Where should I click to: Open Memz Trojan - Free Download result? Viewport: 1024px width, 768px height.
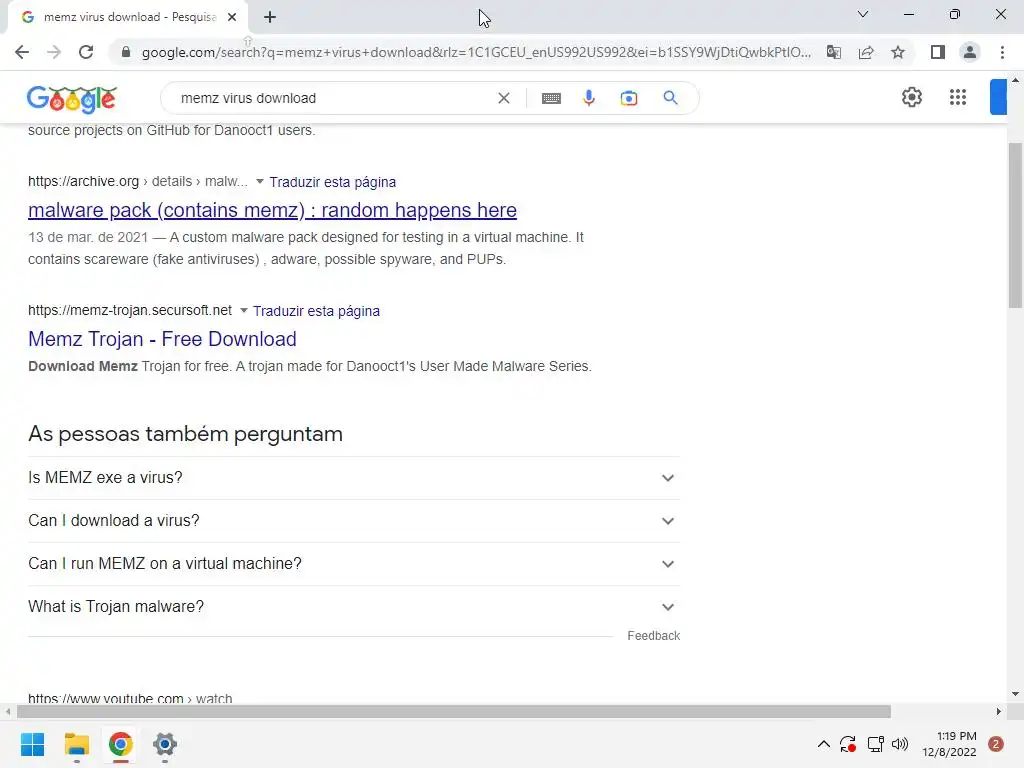click(162, 339)
